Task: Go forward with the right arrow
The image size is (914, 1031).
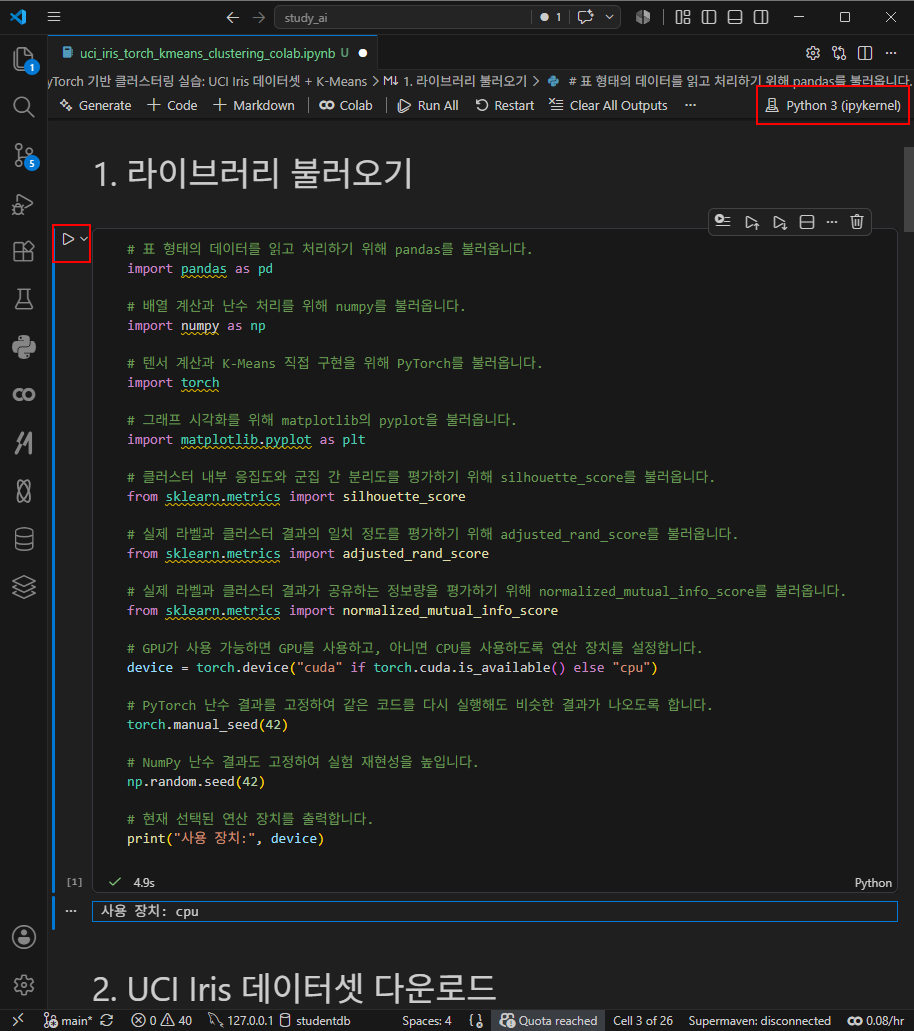Action: (x=259, y=18)
